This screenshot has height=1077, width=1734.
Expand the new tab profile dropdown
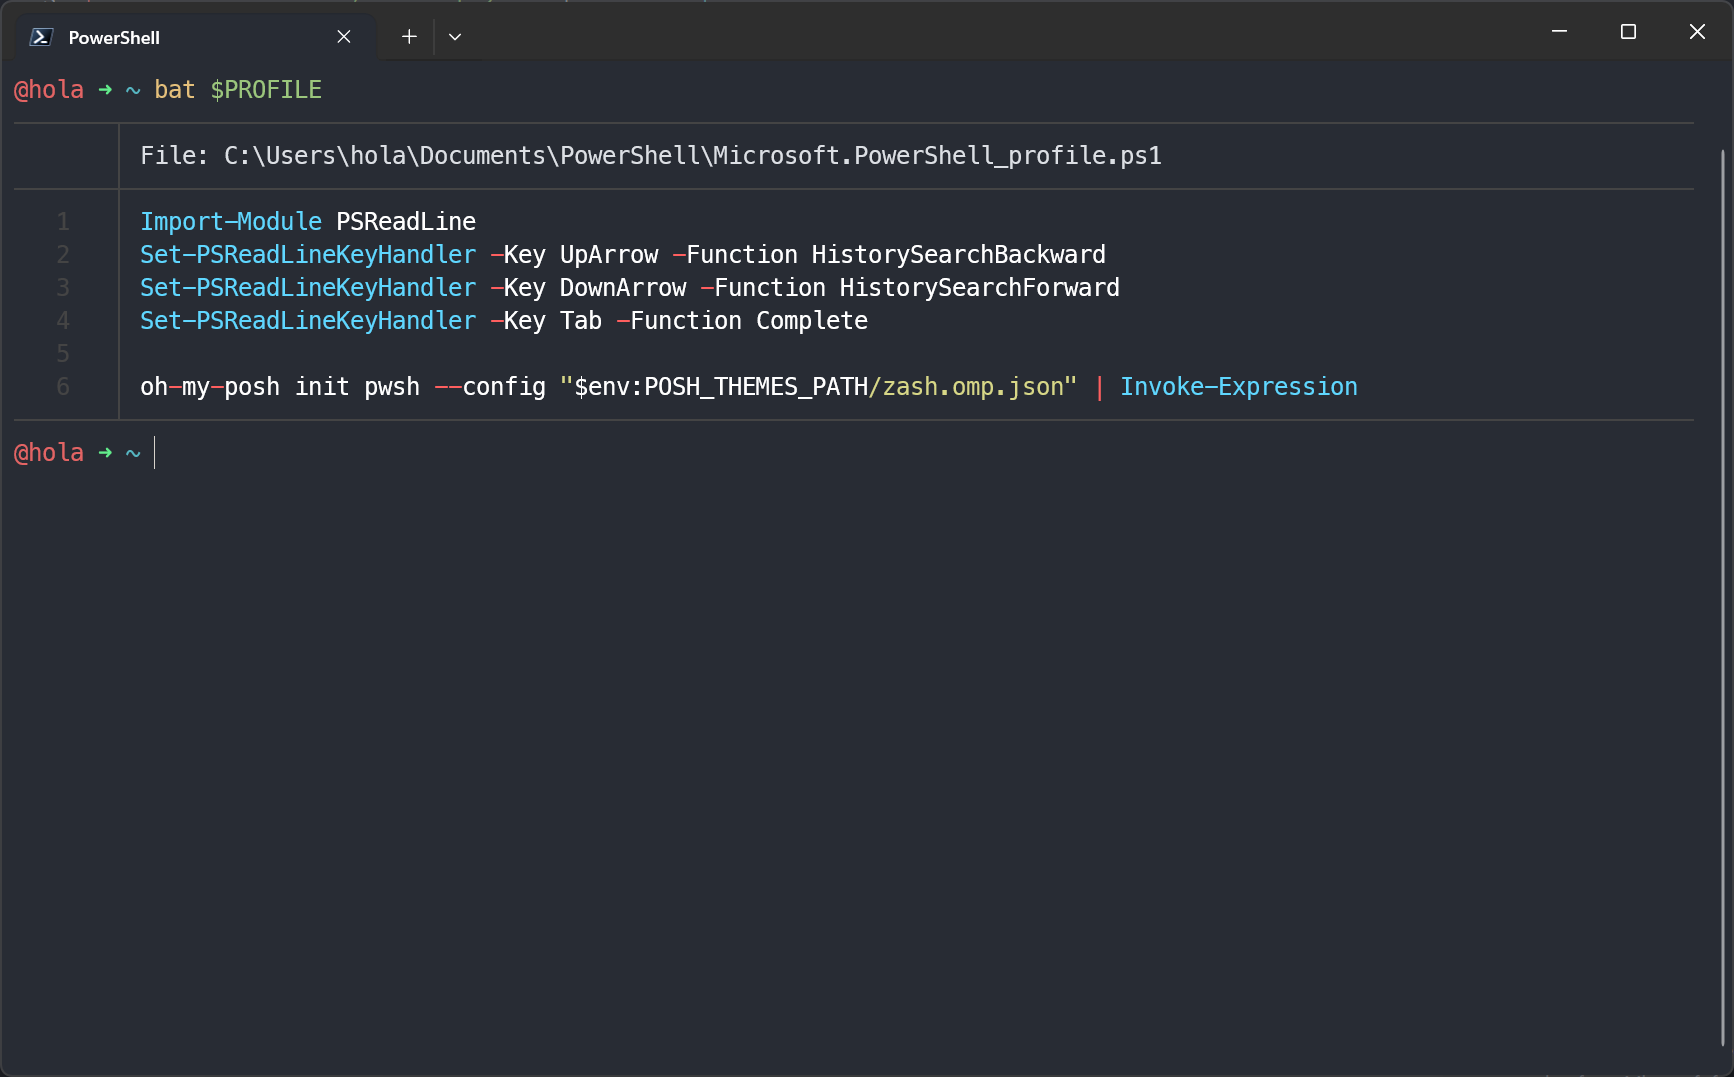(455, 37)
